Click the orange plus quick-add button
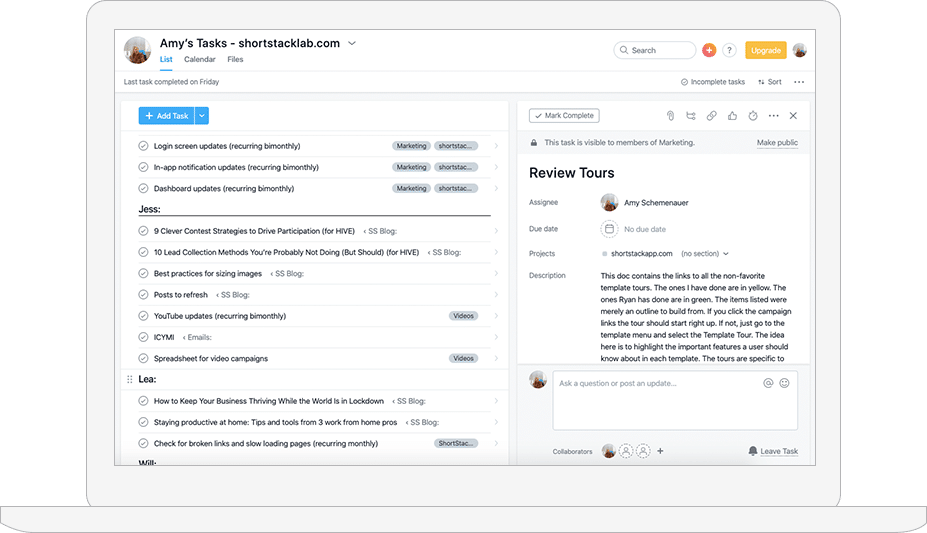The width and height of the screenshot is (927, 533). (709, 50)
